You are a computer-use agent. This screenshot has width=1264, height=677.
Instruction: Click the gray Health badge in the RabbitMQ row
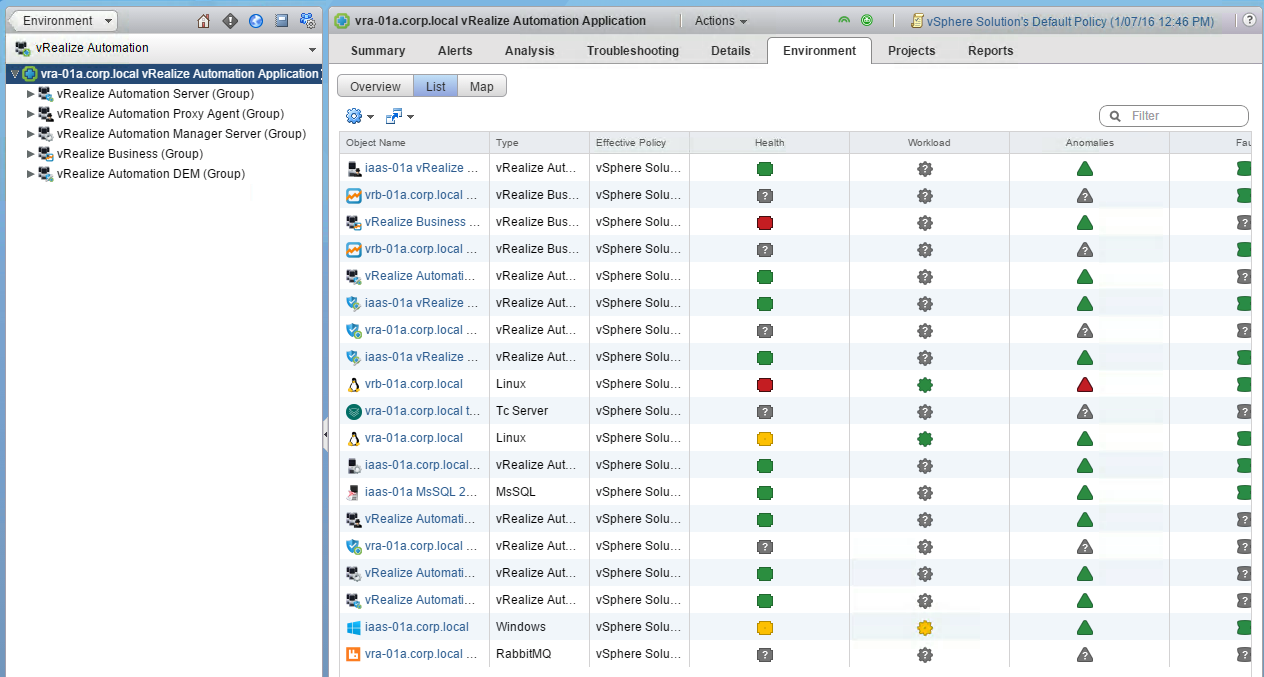(x=765, y=654)
